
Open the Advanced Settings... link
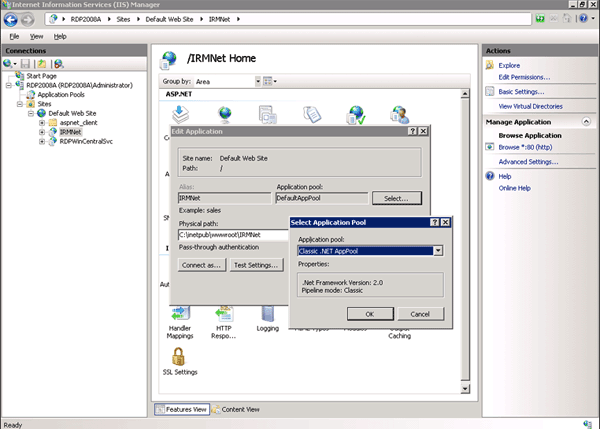(528, 161)
